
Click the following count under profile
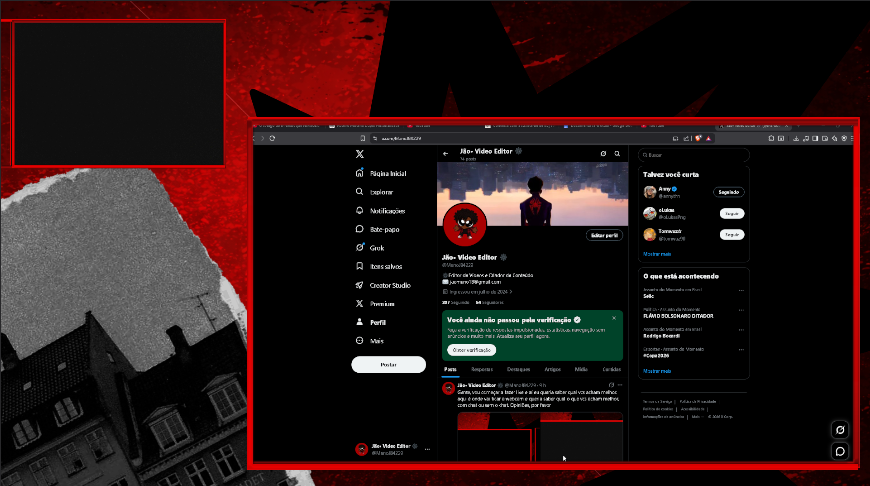[x=456, y=302]
